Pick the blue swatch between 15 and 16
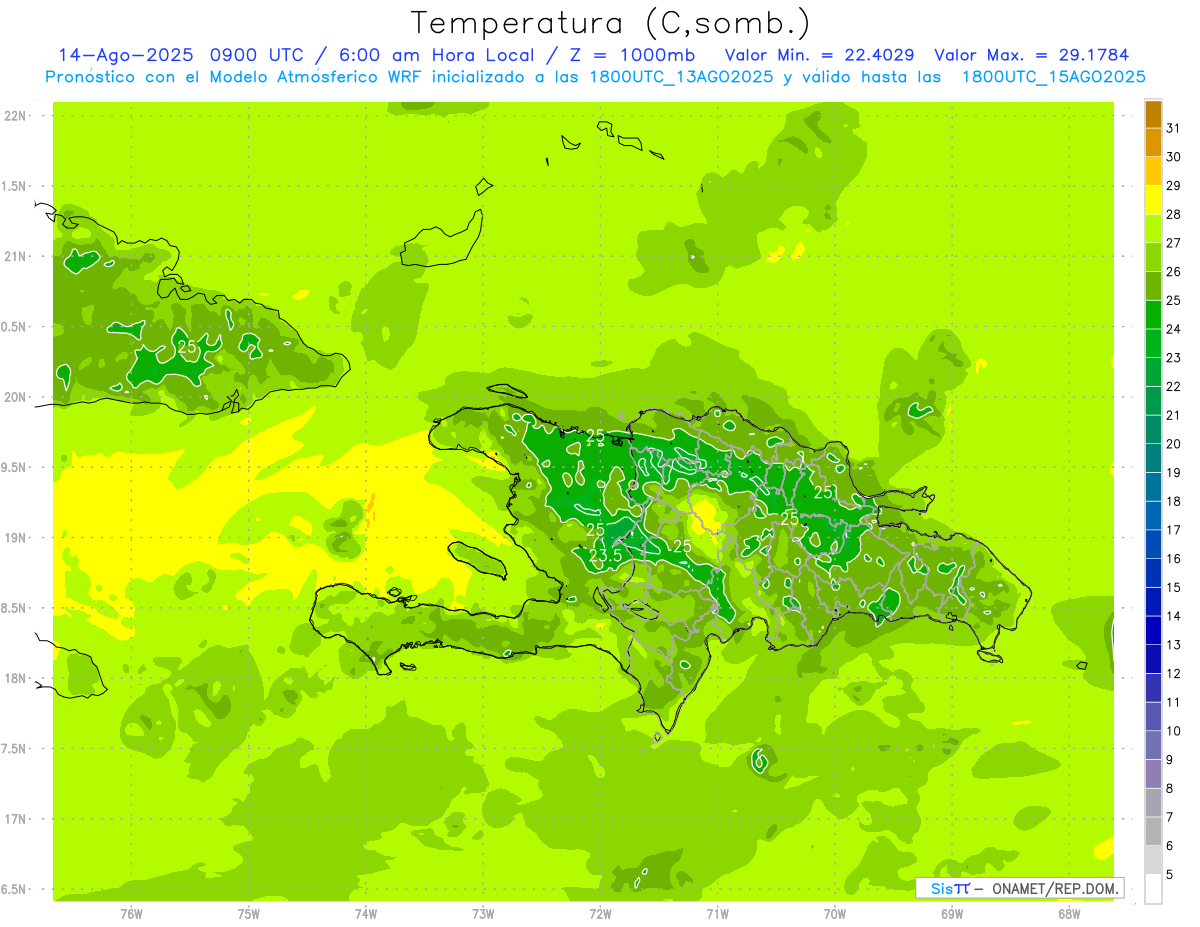This screenshot has width=1200, height=927. [1153, 573]
